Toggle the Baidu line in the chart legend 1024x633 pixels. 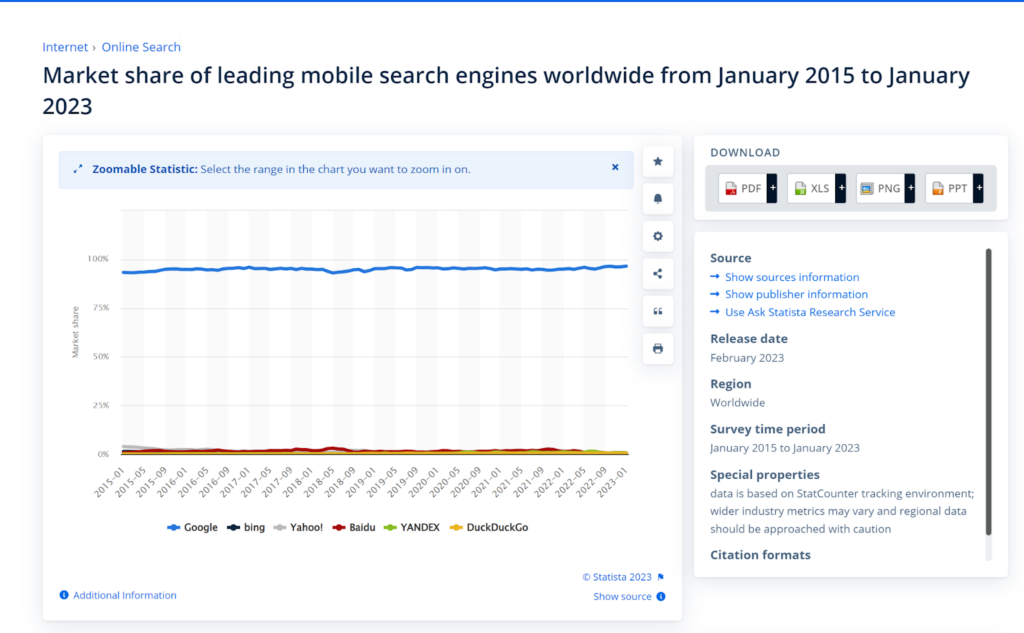click(x=358, y=527)
